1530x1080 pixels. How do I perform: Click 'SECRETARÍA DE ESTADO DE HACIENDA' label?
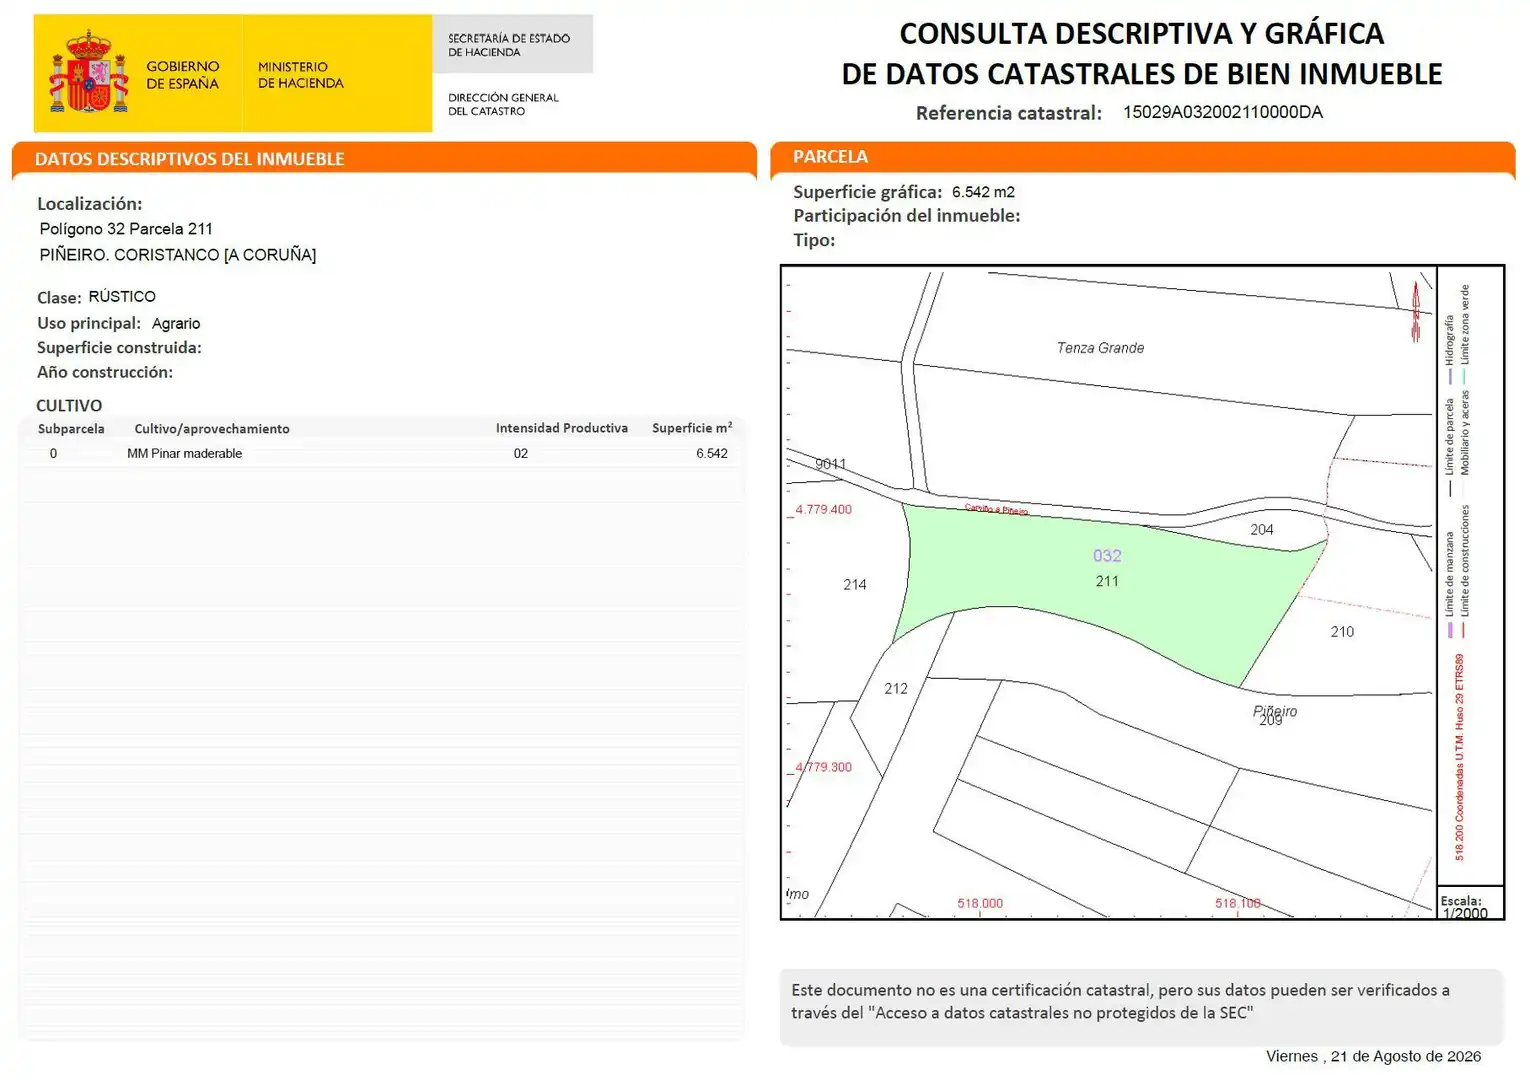pyautogui.click(x=509, y=45)
